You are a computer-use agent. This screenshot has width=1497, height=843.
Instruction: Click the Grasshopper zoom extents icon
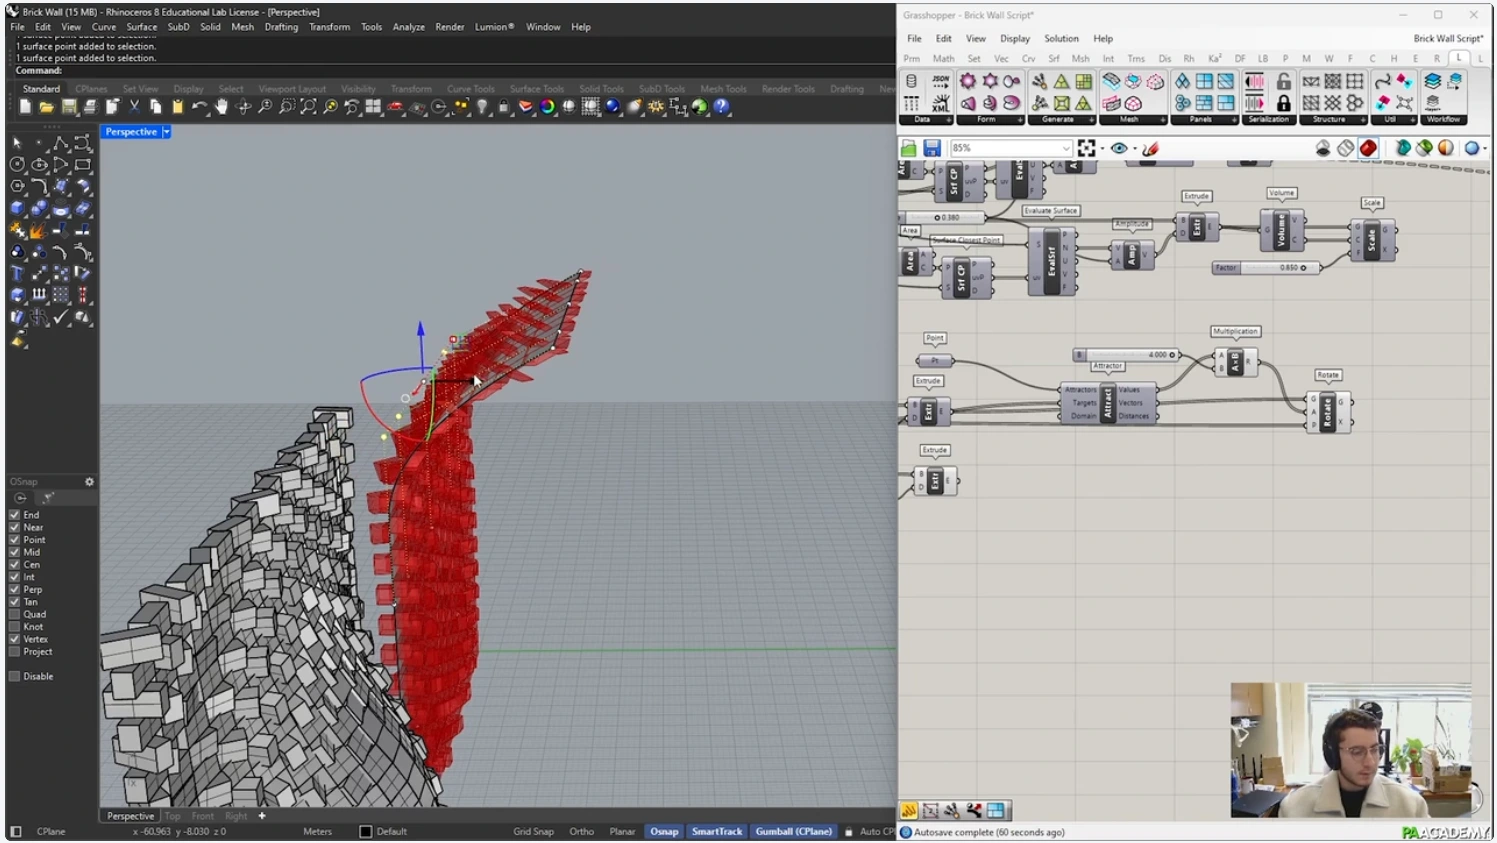pyautogui.click(x=1086, y=148)
